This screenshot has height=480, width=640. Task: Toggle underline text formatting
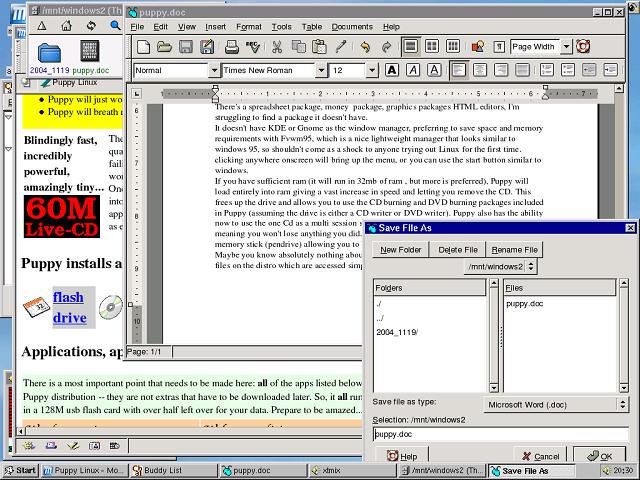coord(431,71)
